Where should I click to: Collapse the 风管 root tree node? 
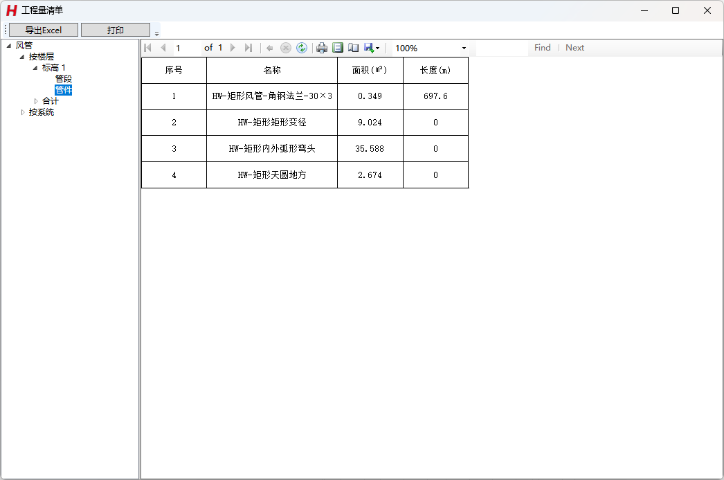[9, 45]
